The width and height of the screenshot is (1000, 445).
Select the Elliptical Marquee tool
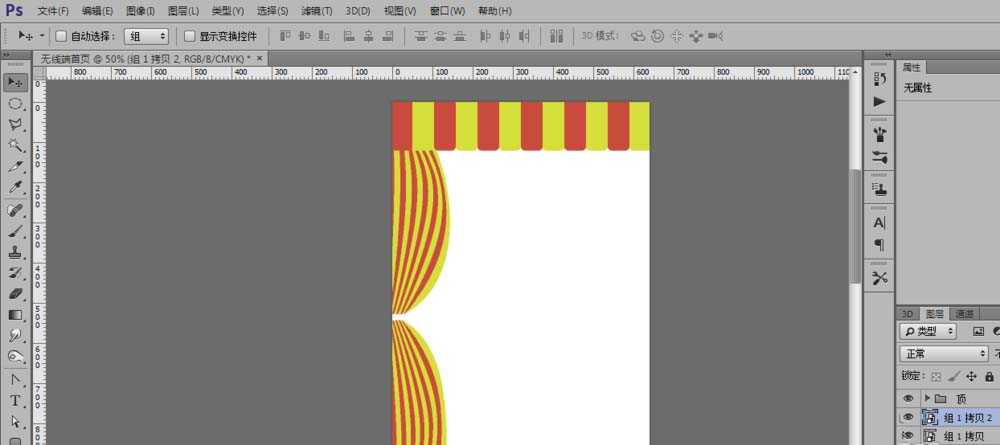(x=16, y=103)
